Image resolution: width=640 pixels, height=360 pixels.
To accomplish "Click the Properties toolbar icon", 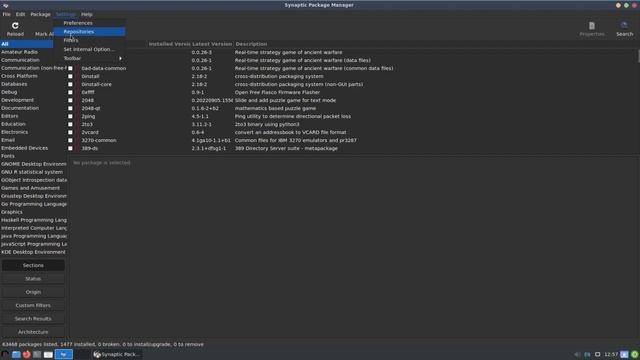I will [591, 26].
